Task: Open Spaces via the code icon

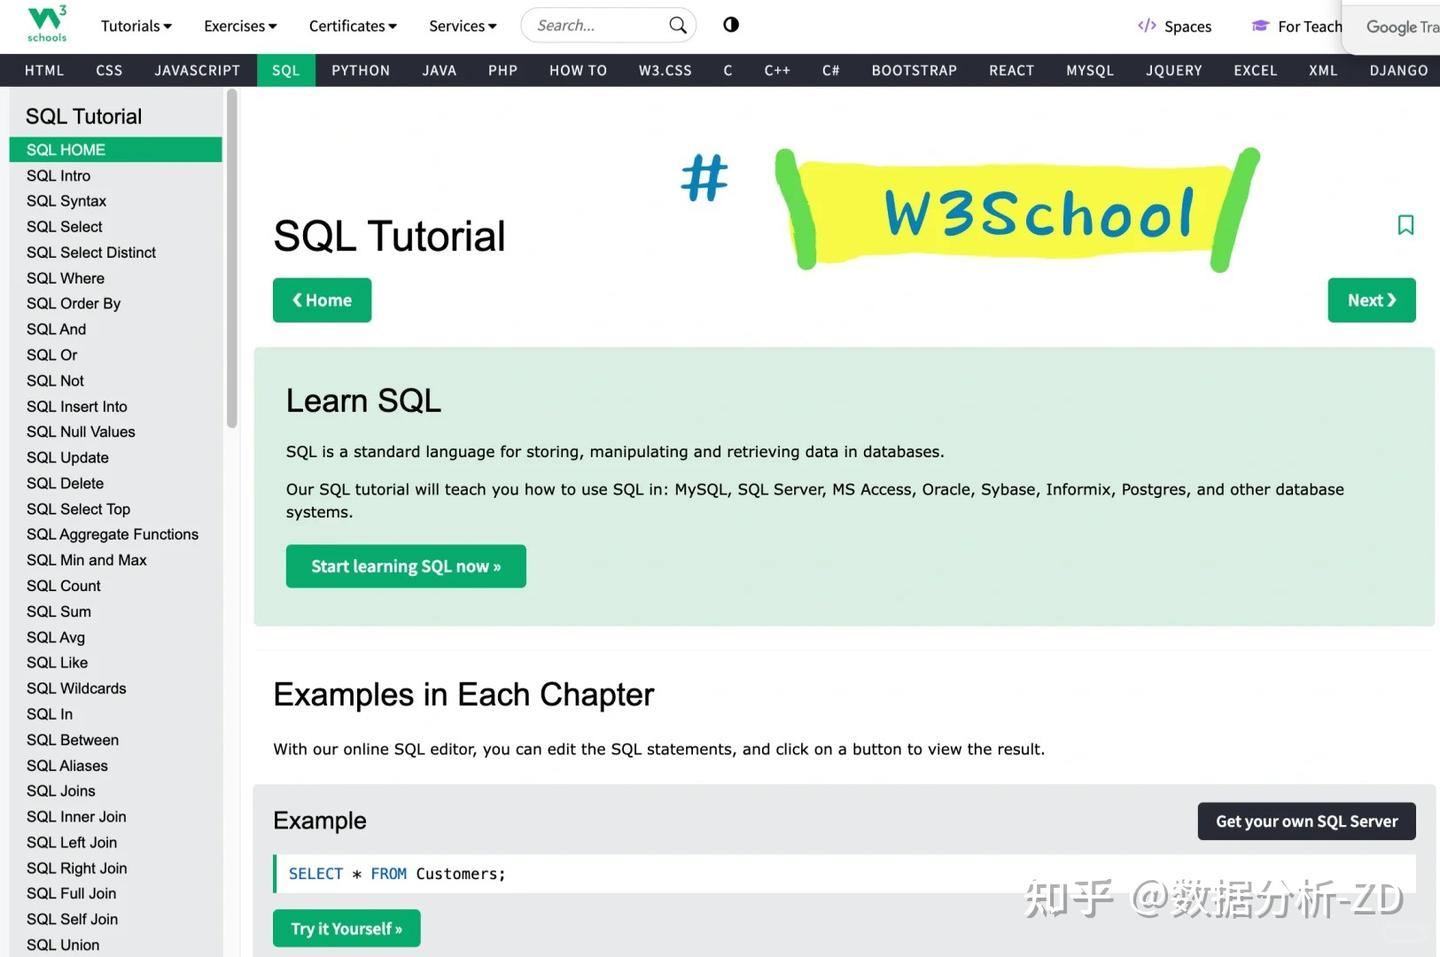Action: 1146,26
